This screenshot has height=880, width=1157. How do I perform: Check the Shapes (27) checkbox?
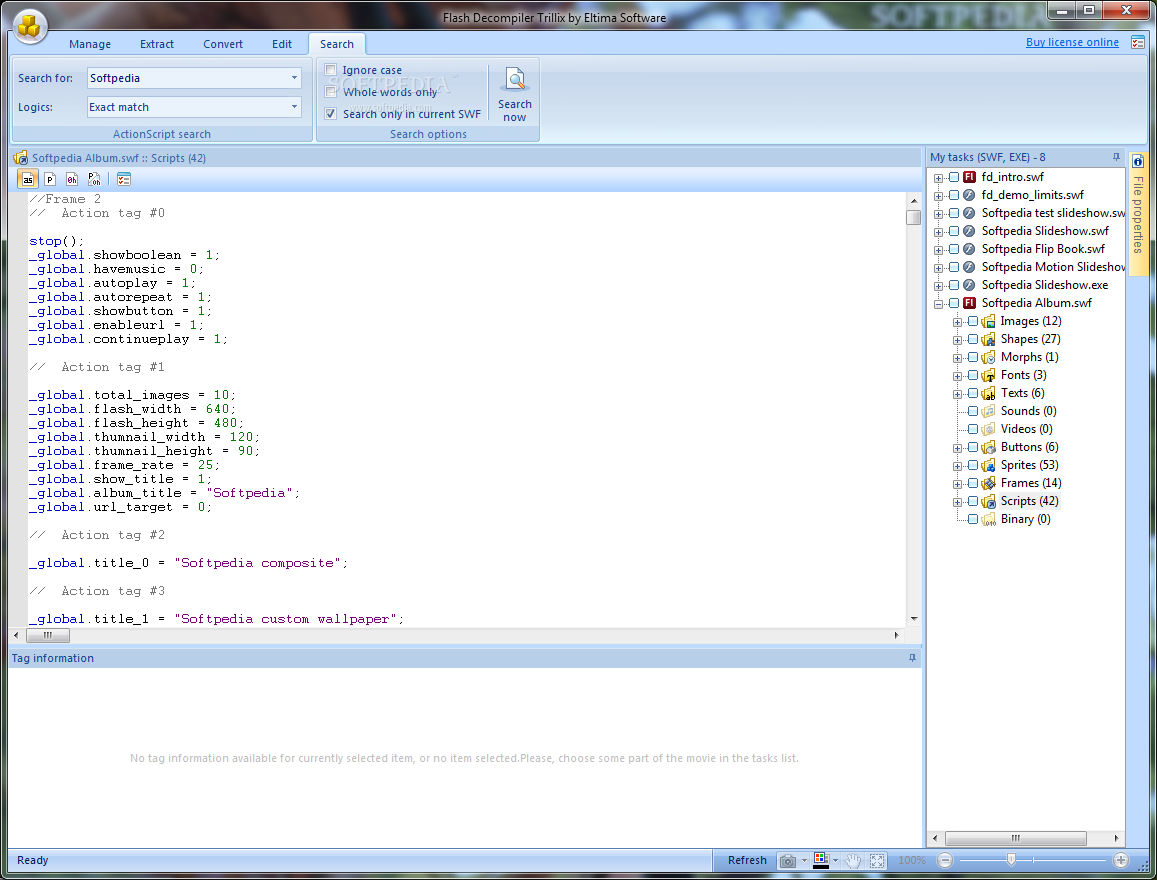click(973, 339)
